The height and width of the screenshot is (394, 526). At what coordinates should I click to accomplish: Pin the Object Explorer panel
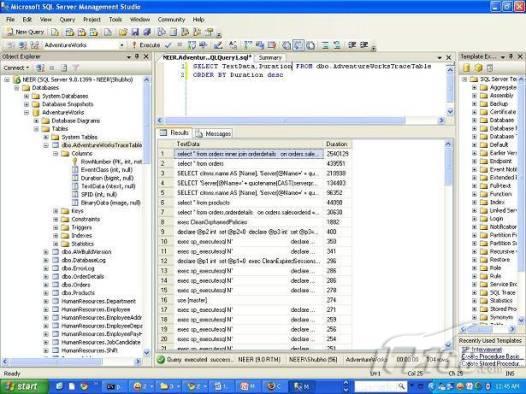(x=137, y=57)
